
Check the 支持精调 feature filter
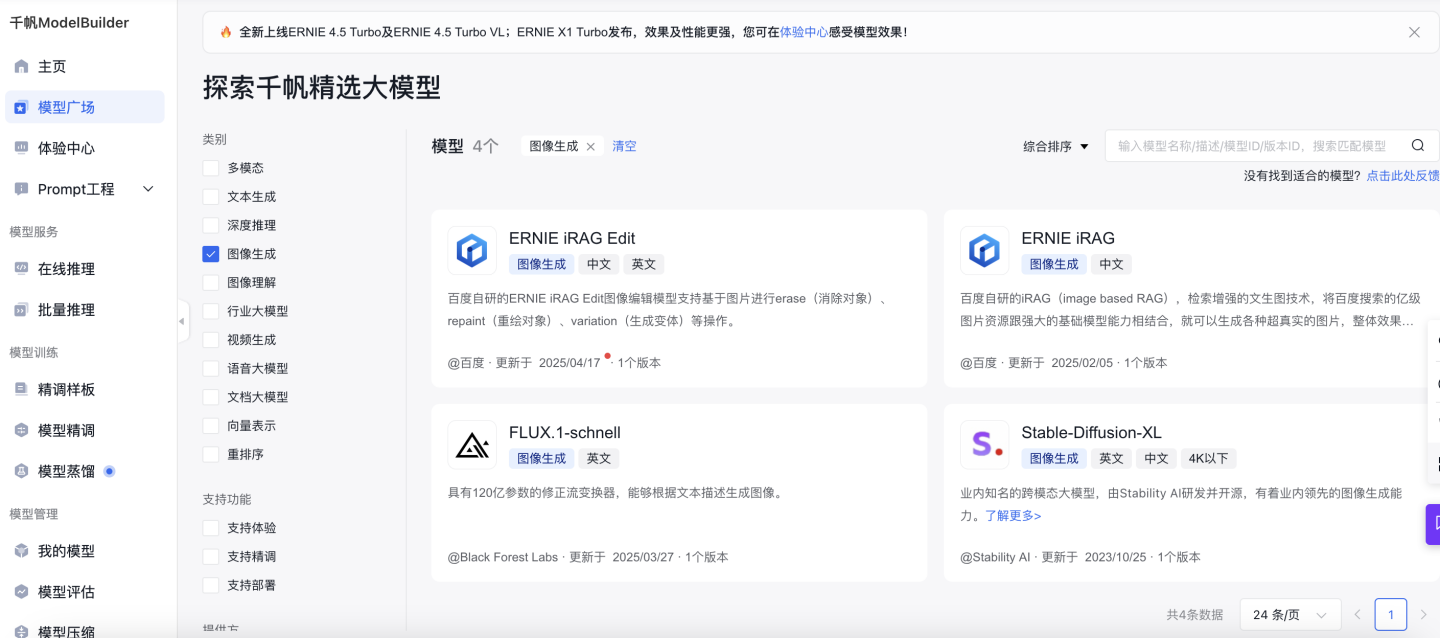pos(210,557)
